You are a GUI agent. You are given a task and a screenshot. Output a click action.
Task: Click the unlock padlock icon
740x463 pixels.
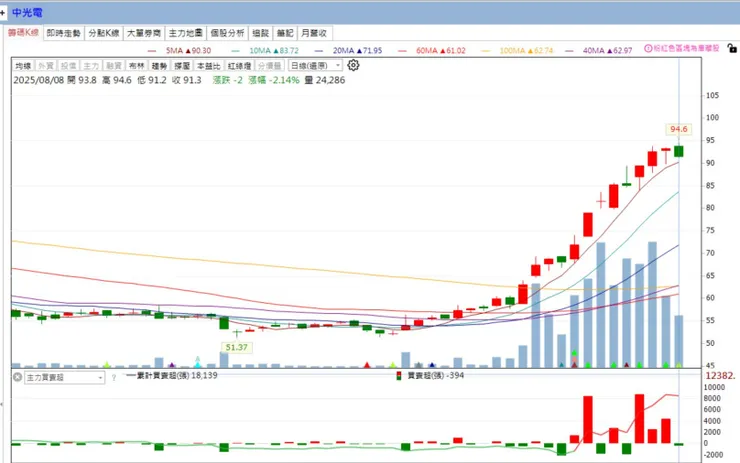point(732,48)
